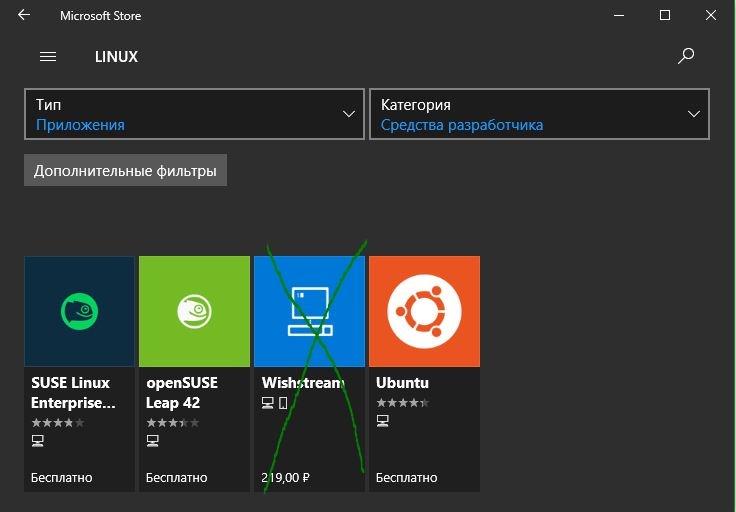Click the SUSE Linux Enterprise title text
736x512 pixels.
point(73,393)
